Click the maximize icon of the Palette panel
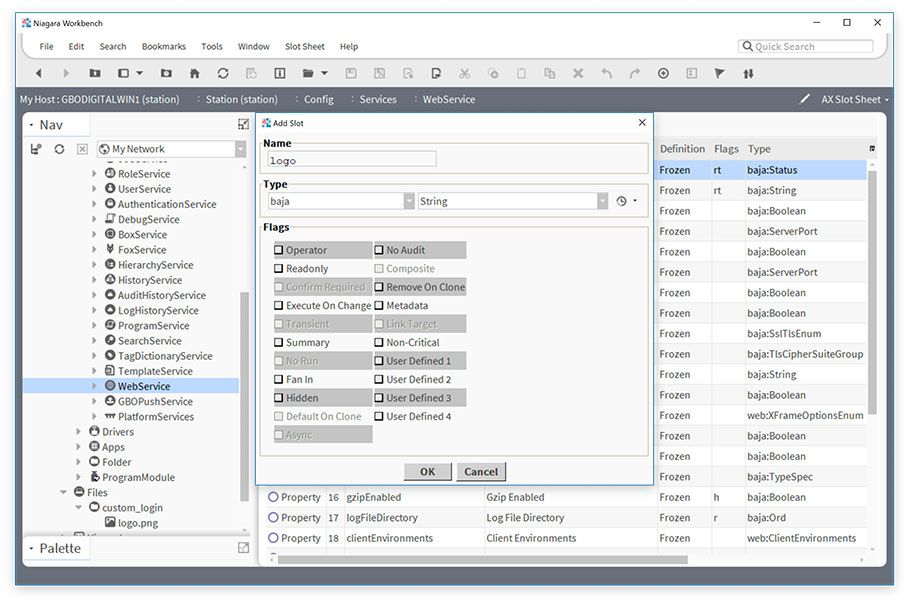909x603 pixels. (243, 548)
